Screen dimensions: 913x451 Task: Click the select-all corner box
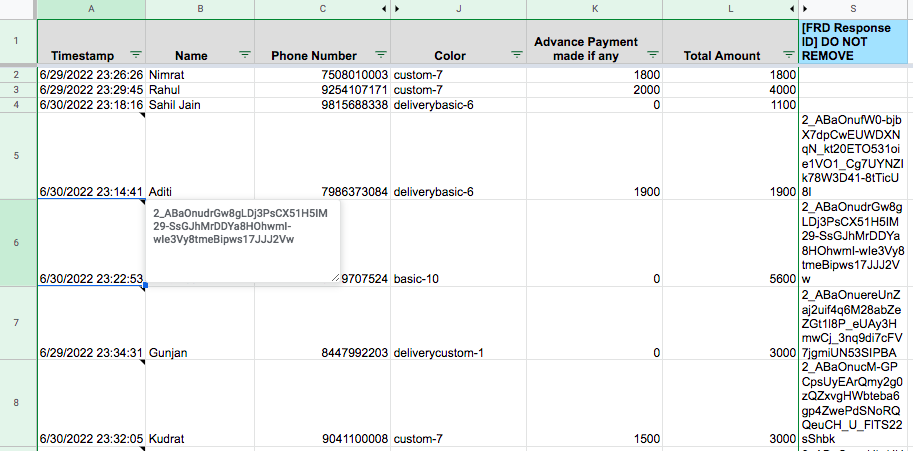coord(16,9)
